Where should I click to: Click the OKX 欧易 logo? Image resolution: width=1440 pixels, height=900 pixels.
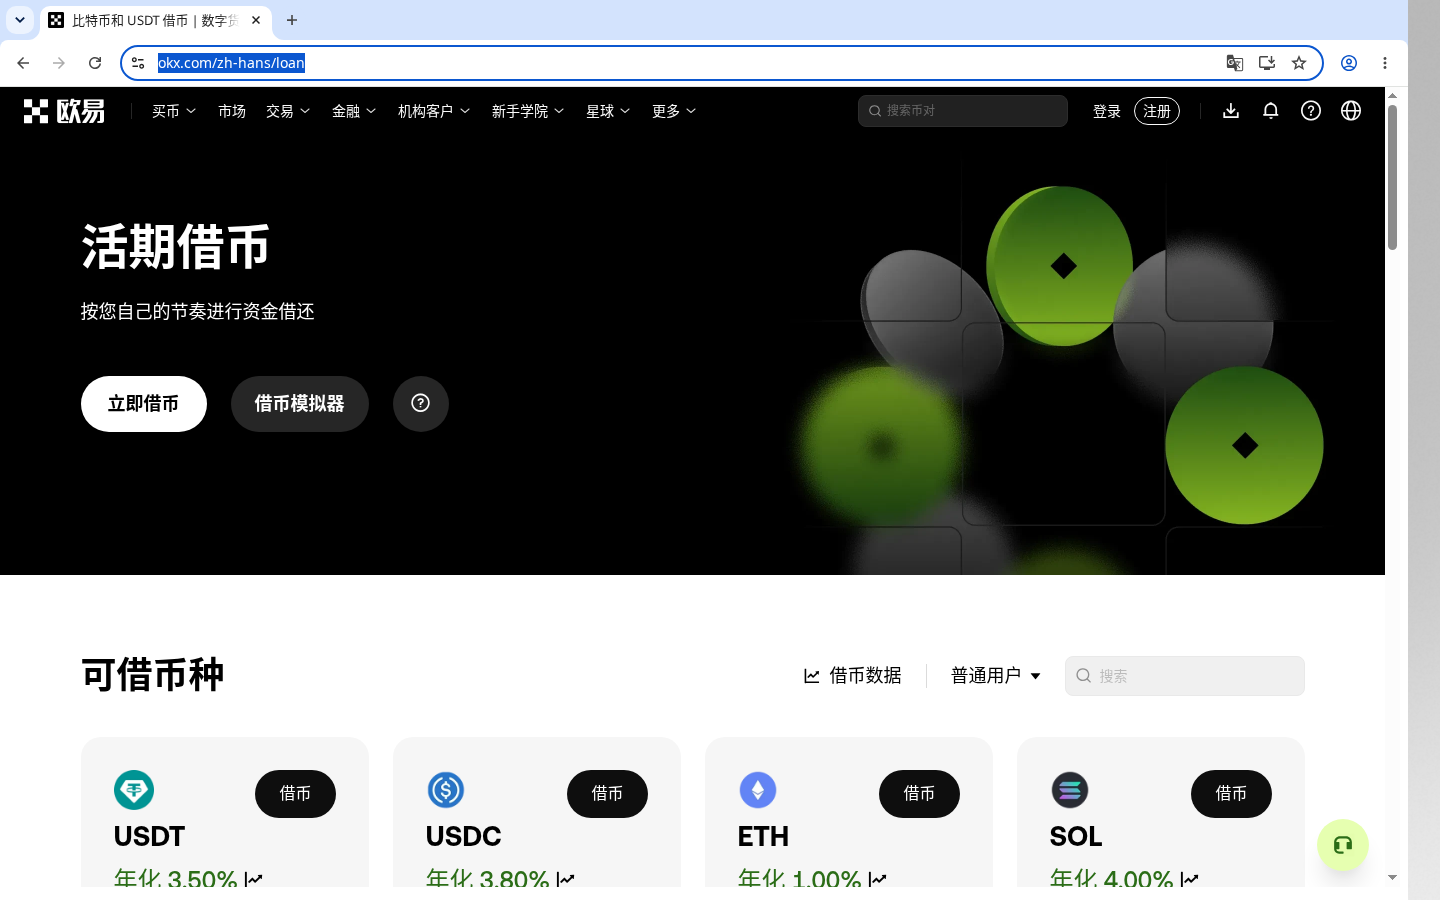pyautogui.click(x=64, y=111)
